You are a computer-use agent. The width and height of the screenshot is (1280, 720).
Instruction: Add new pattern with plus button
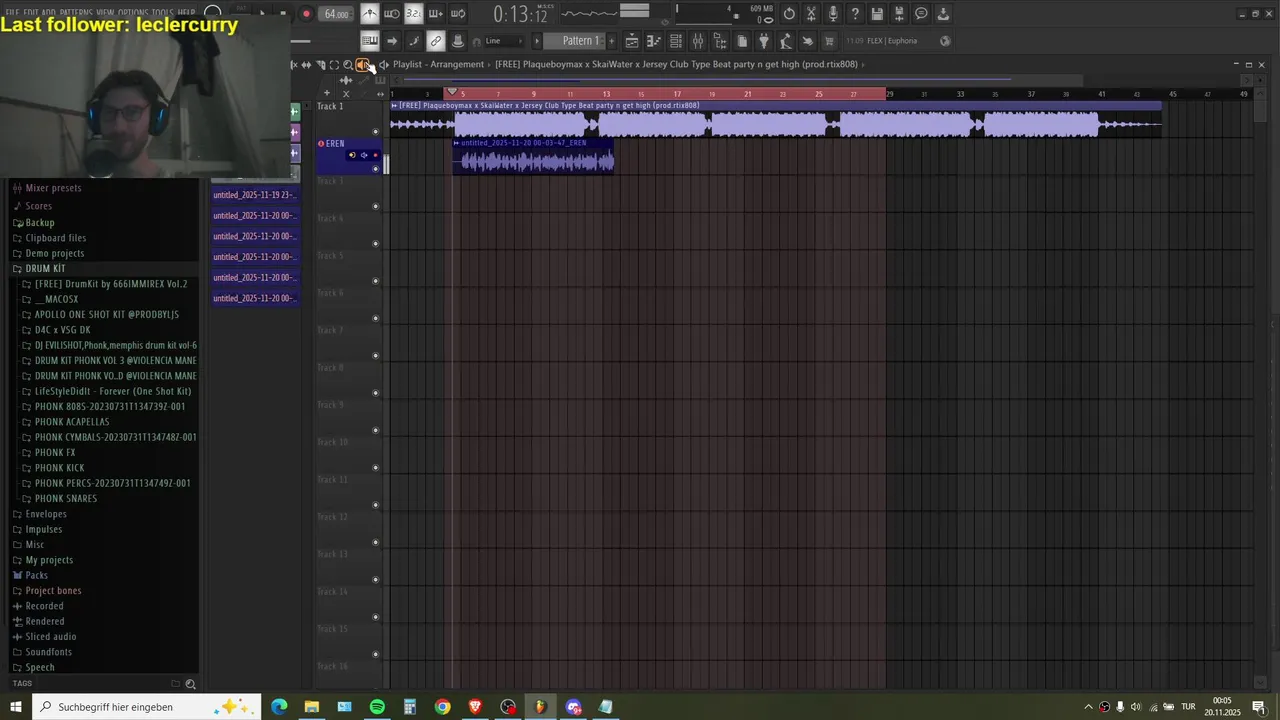pyautogui.click(x=612, y=41)
